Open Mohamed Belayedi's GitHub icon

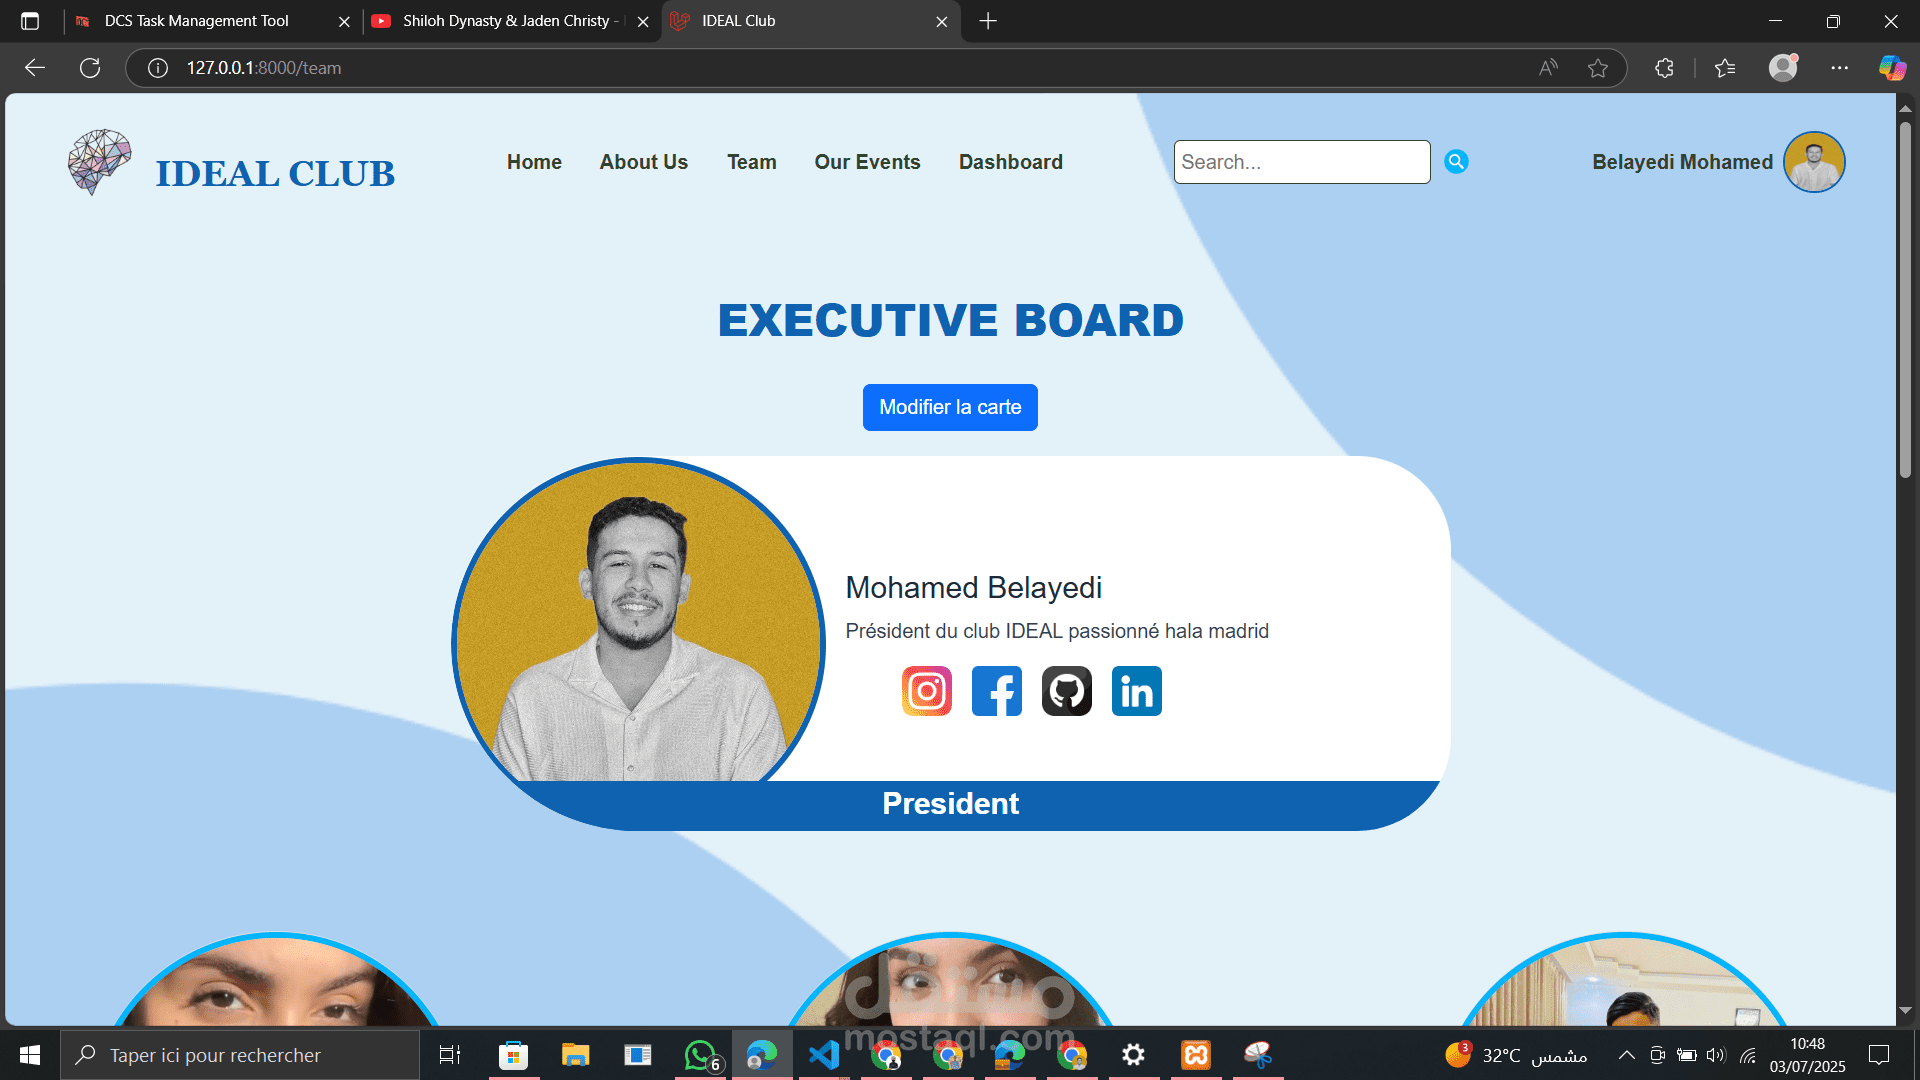pyautogui.click(x=1067, y=691)
